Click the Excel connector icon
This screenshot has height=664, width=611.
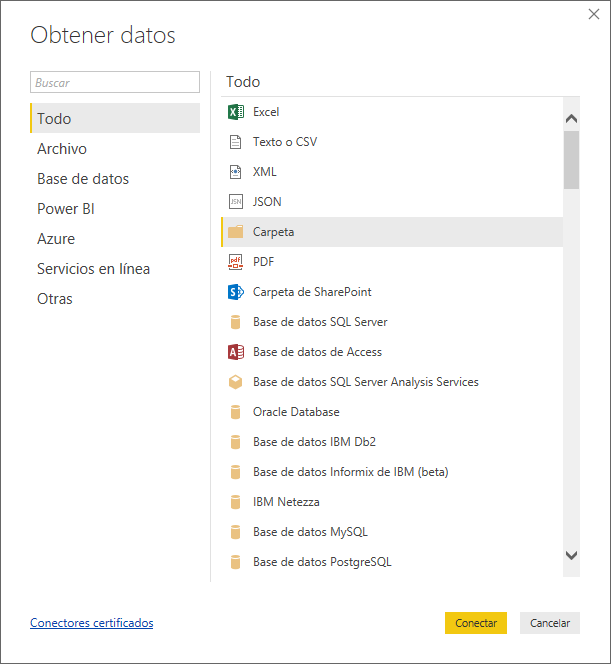tap(235, 112)
